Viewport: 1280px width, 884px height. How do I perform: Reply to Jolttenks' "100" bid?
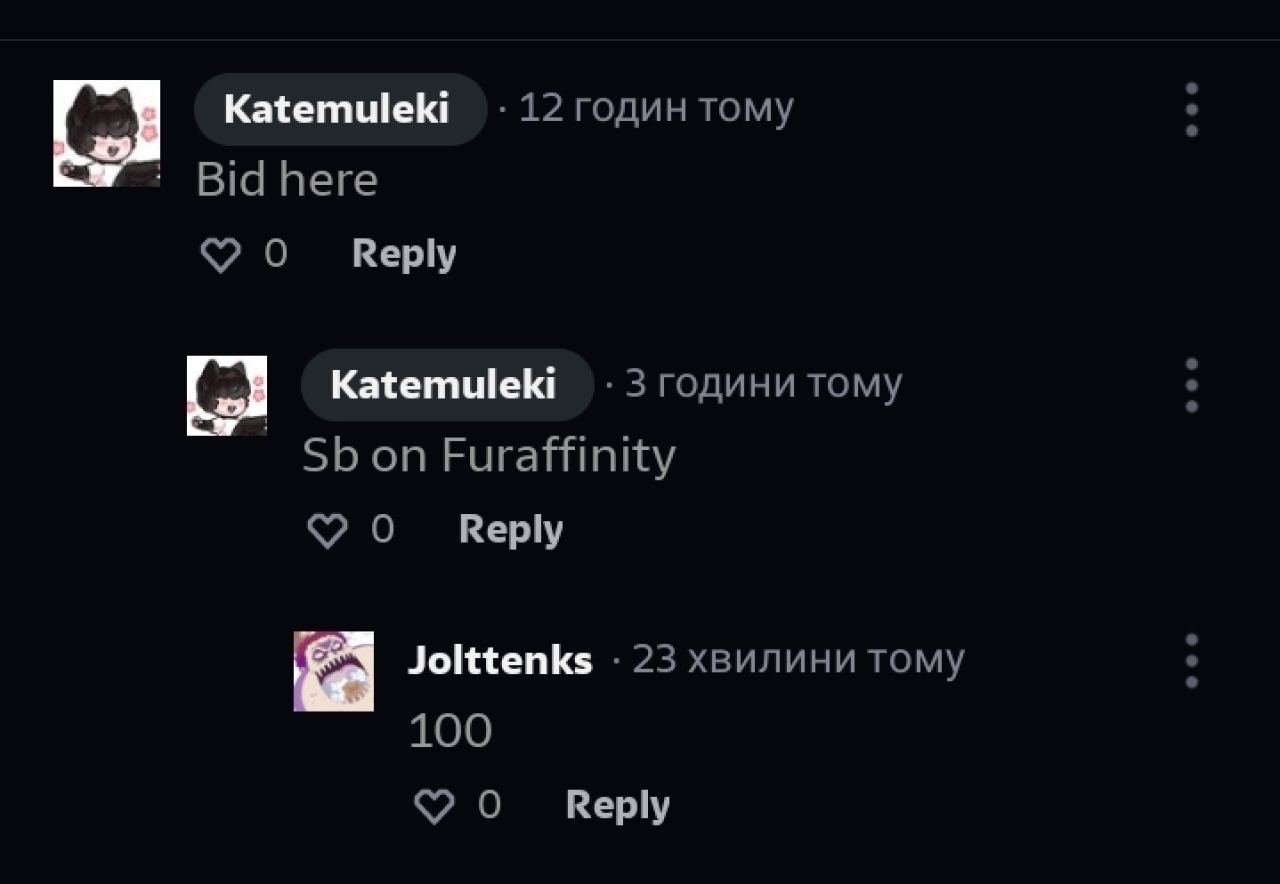[x=617, y=805]
